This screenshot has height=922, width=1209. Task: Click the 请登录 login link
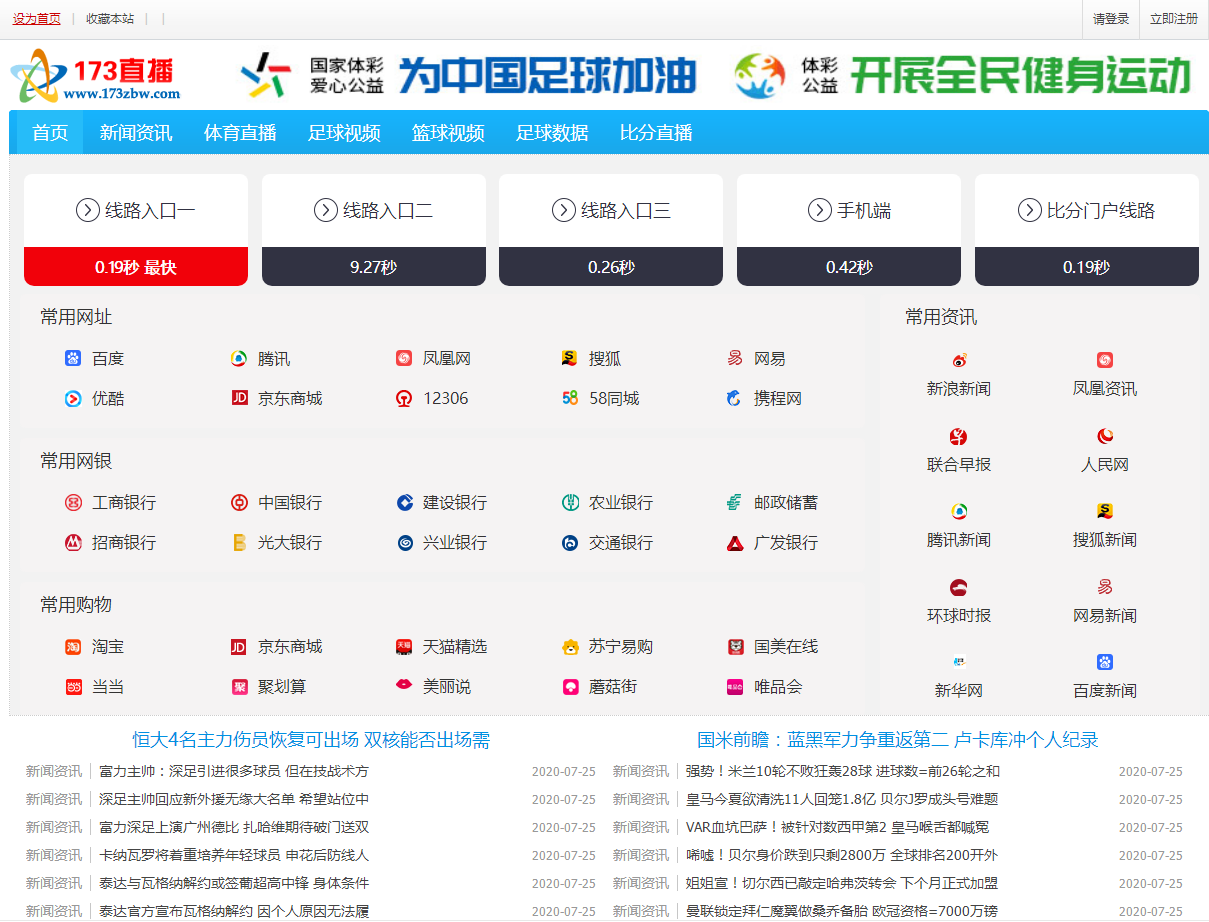click(x=1111, y=19)
